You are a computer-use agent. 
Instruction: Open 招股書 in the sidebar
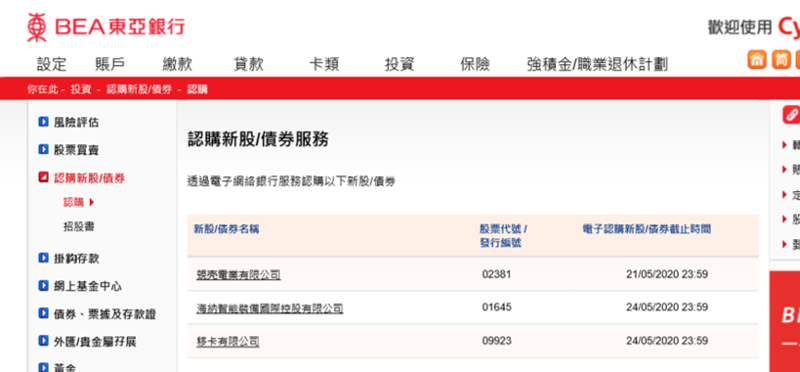(79, 227)
